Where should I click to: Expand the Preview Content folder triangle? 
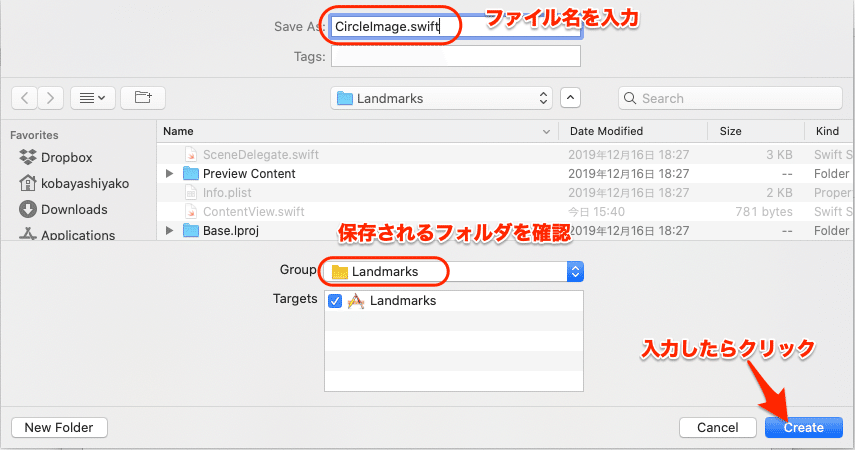(x=169, y=173)
